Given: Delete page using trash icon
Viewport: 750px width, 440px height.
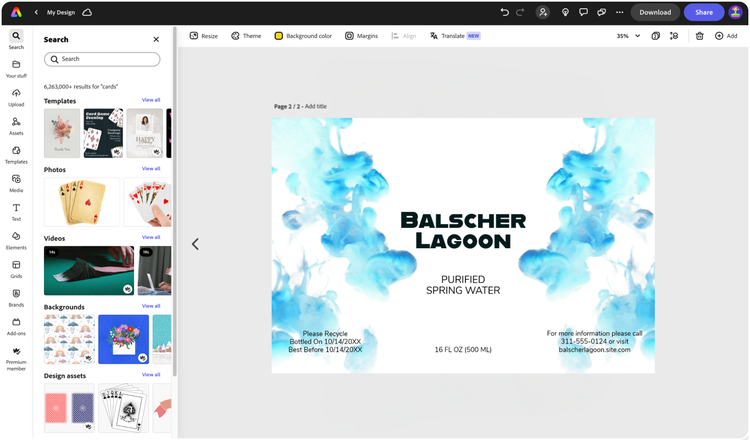Looking at the screenshot, I should [x=699, y=36].
